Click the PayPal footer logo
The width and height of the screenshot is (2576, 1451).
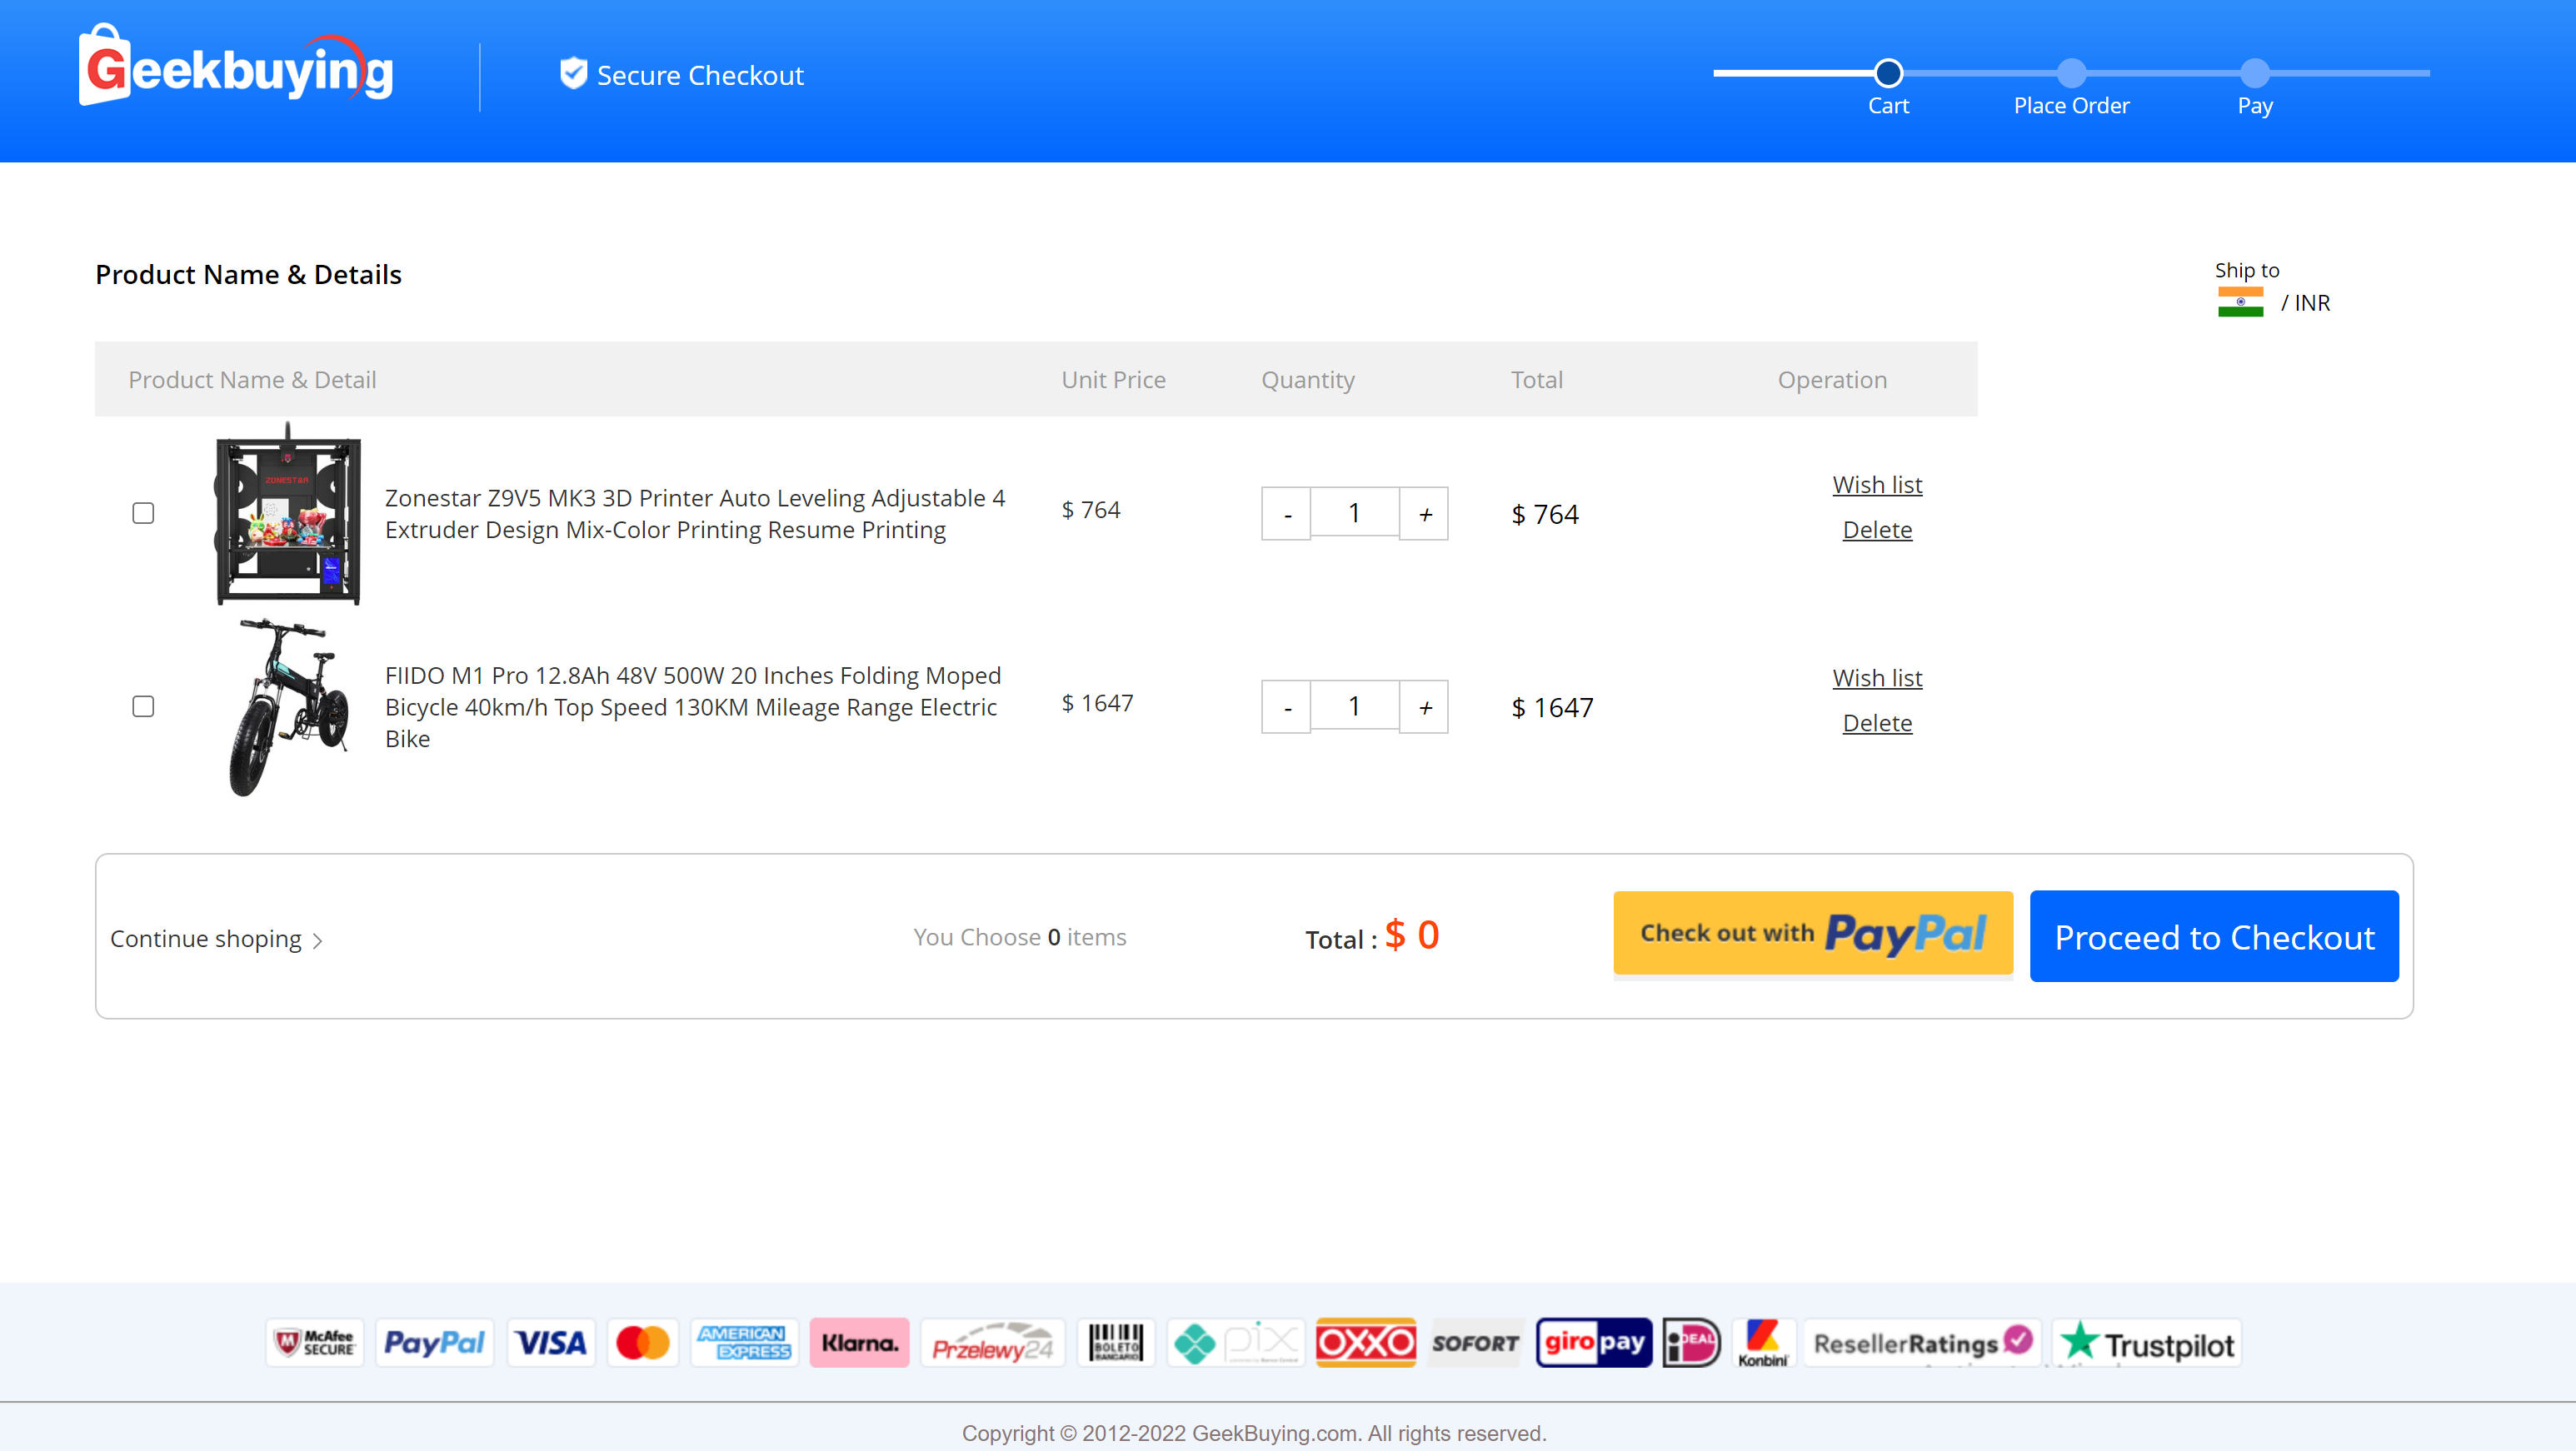tap(434, 1342)
